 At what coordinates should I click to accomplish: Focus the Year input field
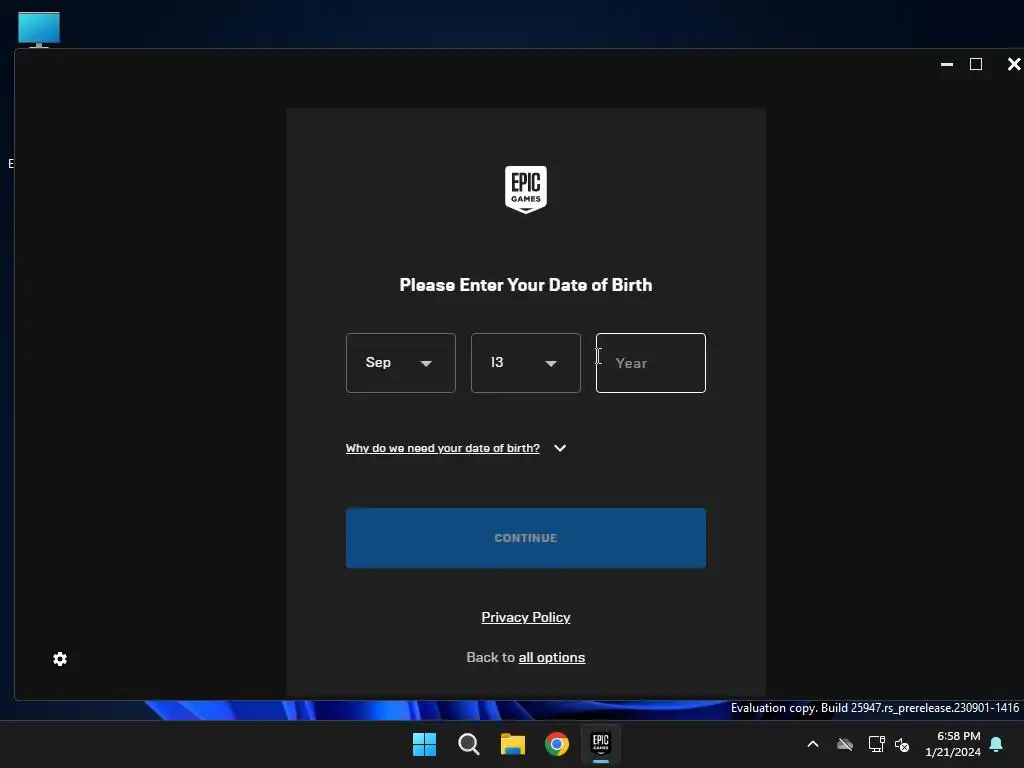point(650,362)
